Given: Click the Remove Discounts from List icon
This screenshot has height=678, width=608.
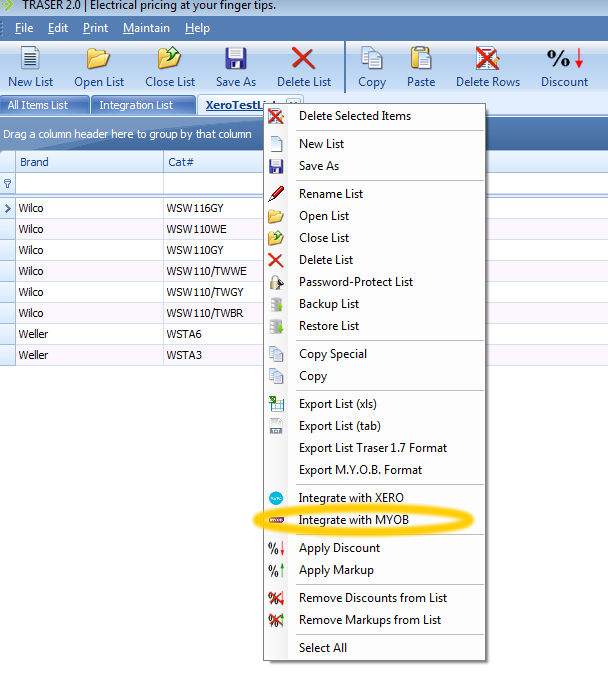Looking at the screenshot, I should click(276, 598).
